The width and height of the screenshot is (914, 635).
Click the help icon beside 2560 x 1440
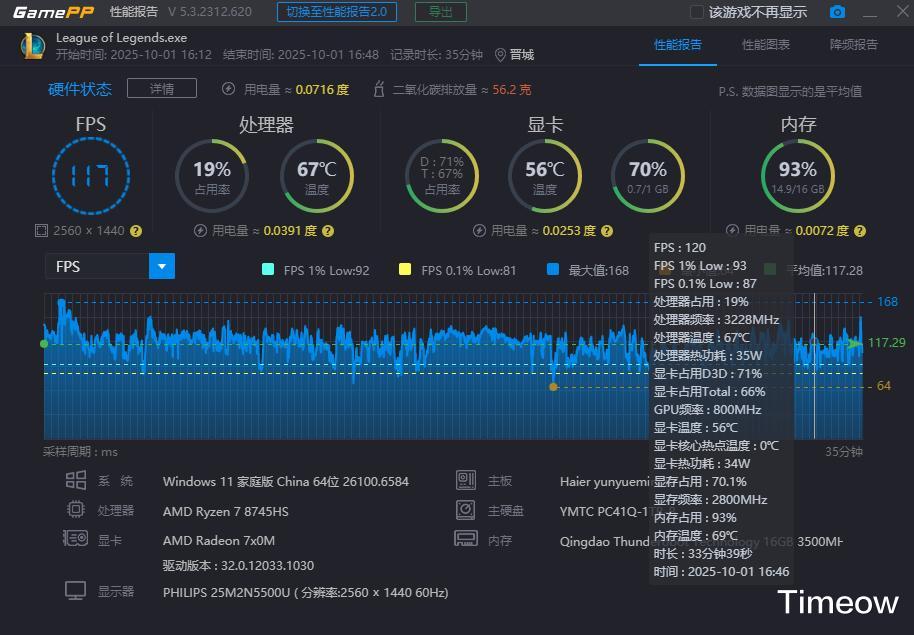pos(136,231)
